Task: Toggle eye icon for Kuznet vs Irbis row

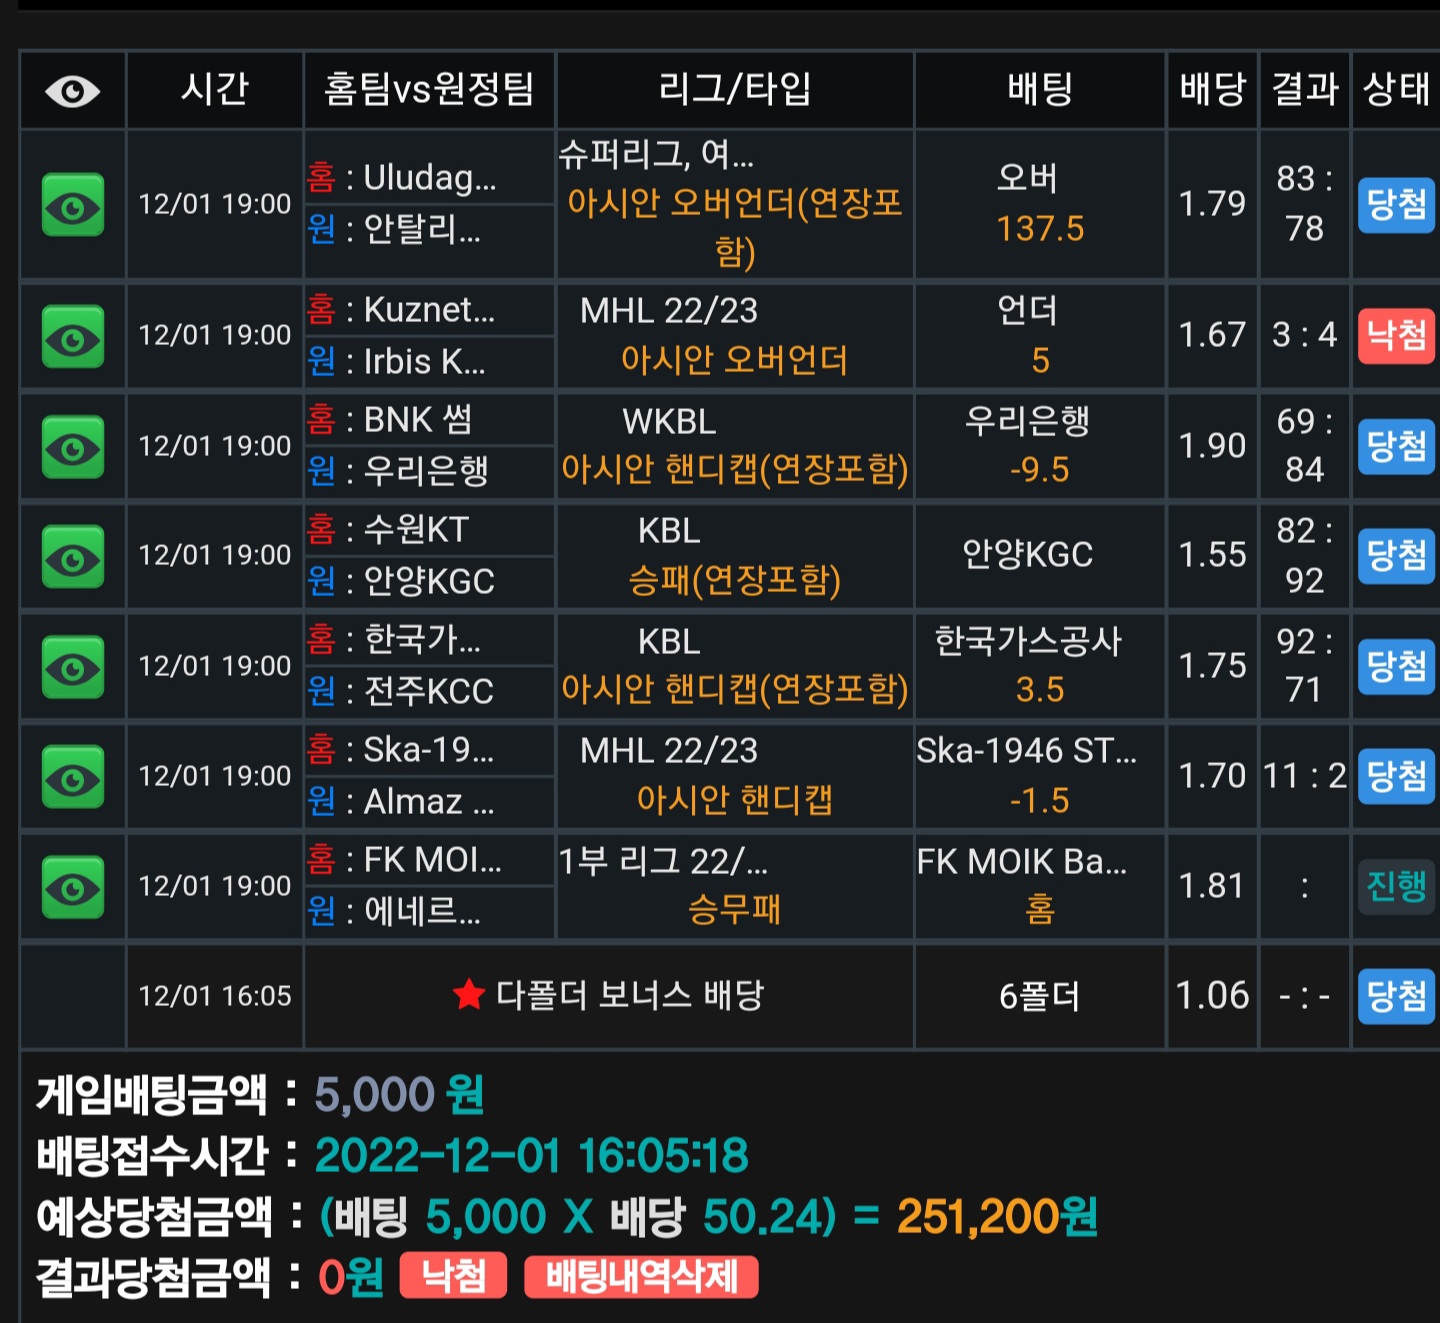Action: pos(73,337)
